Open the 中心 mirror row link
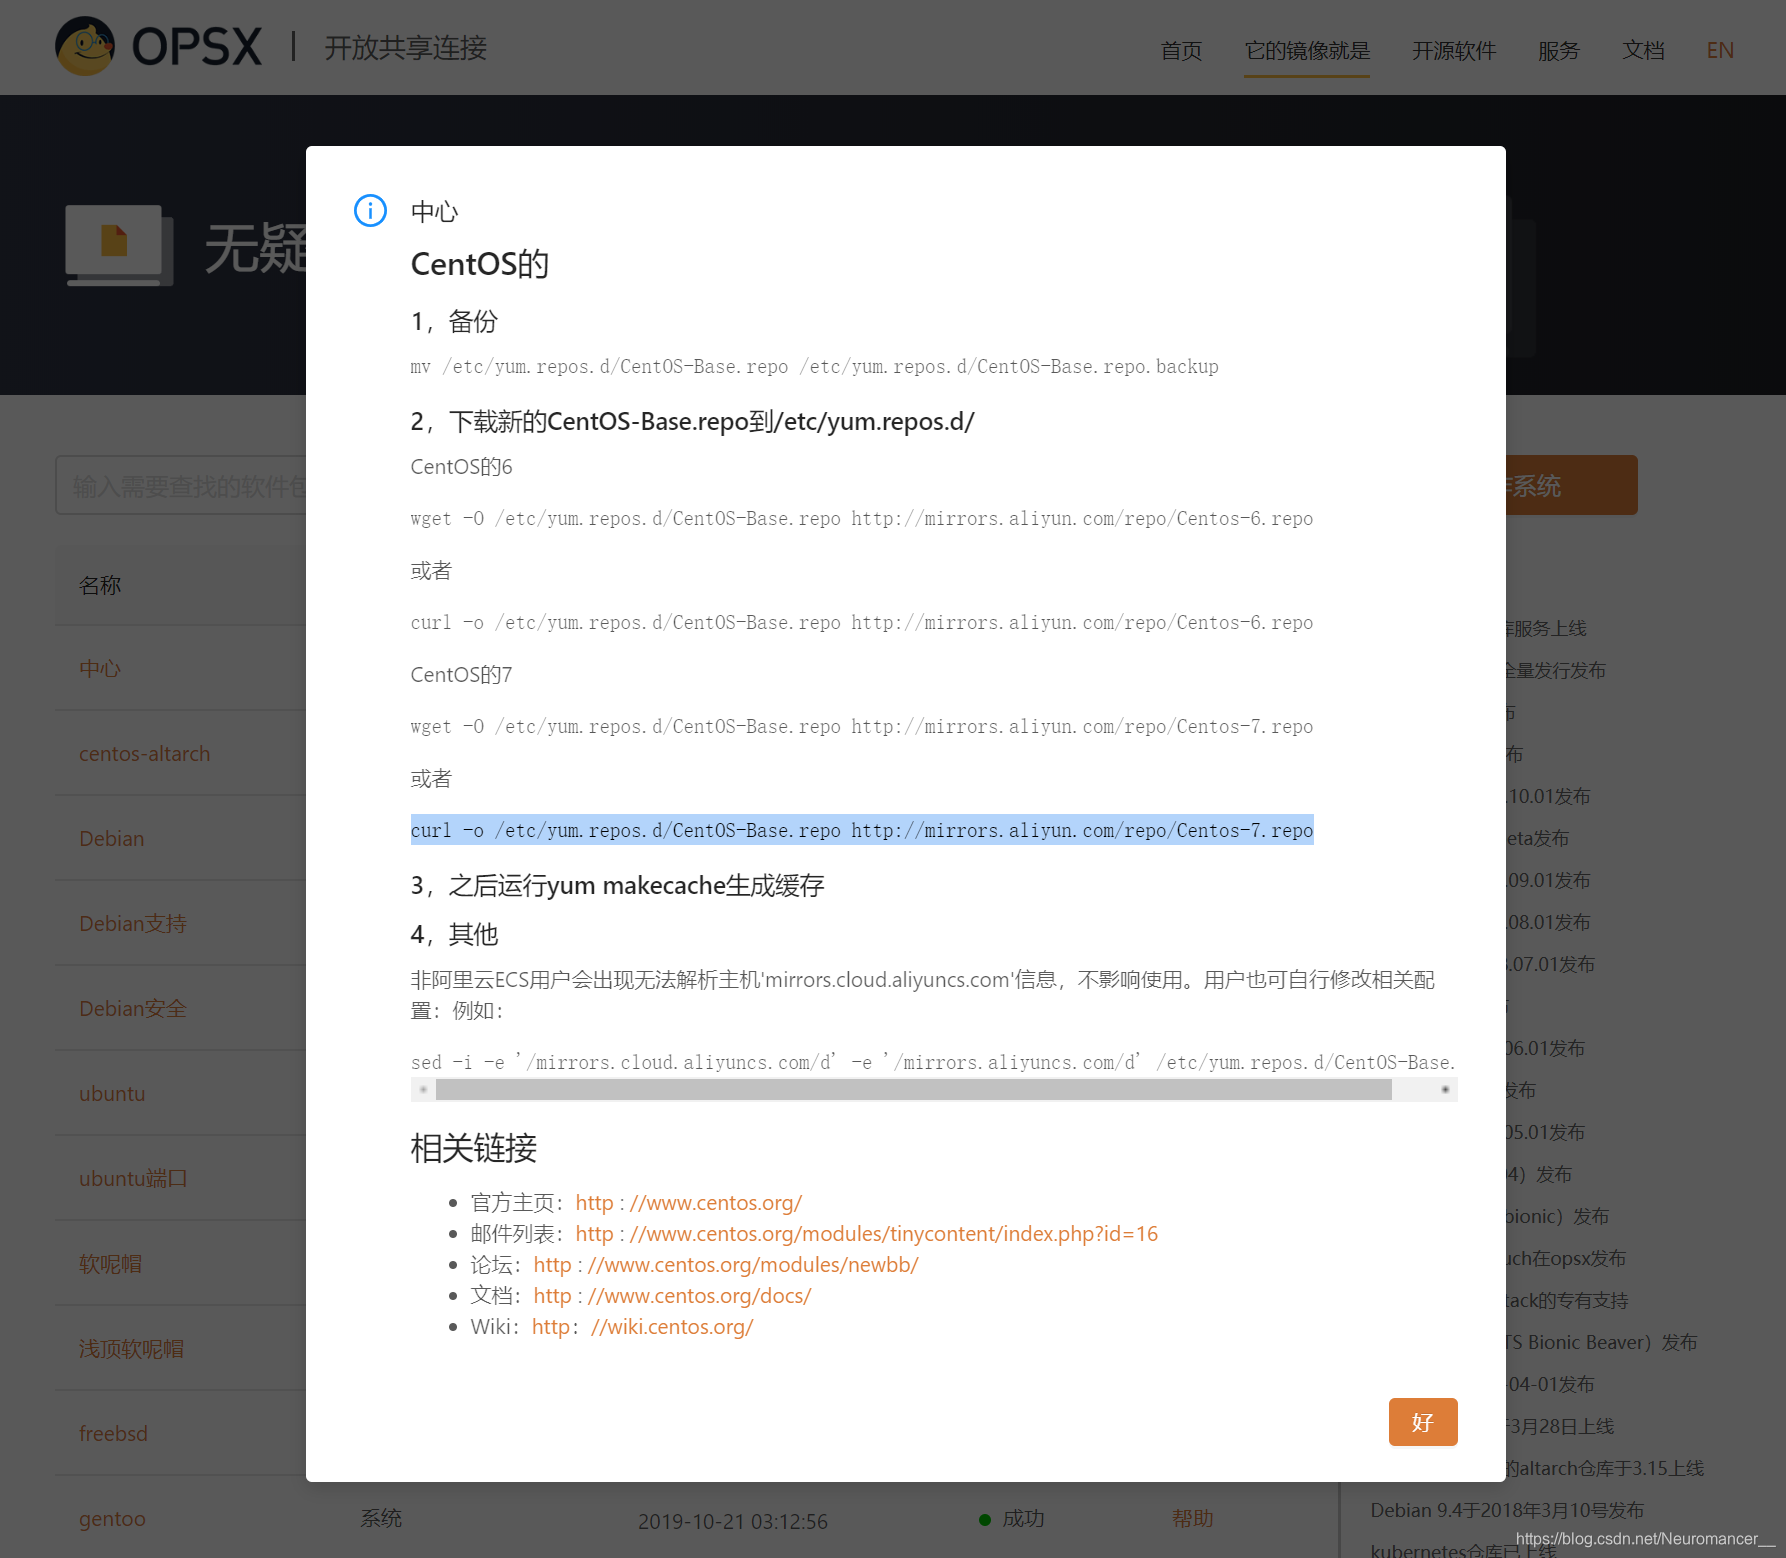Viewport: 1786px width, 1558px height. click(x=100, y=668)
